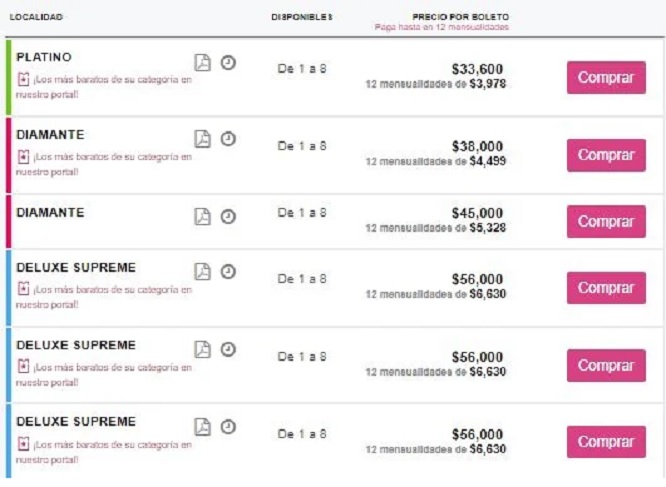Click the clock icon in the second Deluxe Supreme row
Viewport: 666px width, 487px height.
pos(228,349)
